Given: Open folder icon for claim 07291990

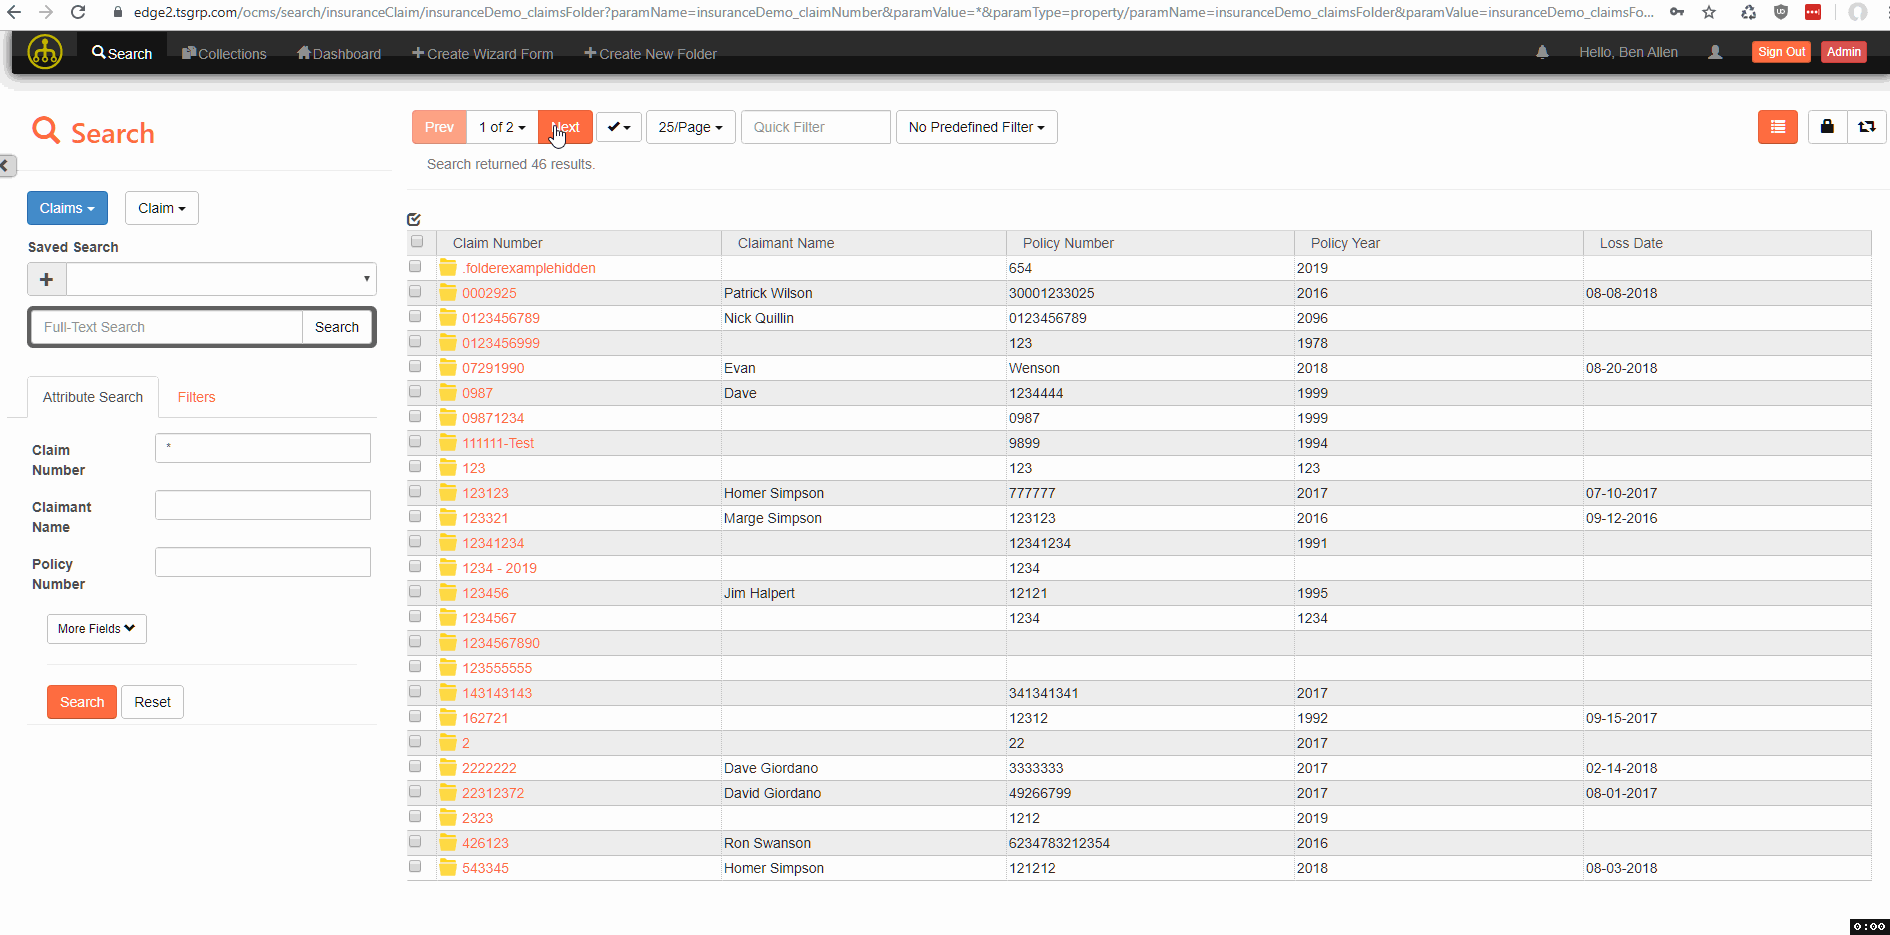Looking at the screenshot, I should (x=448, y=368).
